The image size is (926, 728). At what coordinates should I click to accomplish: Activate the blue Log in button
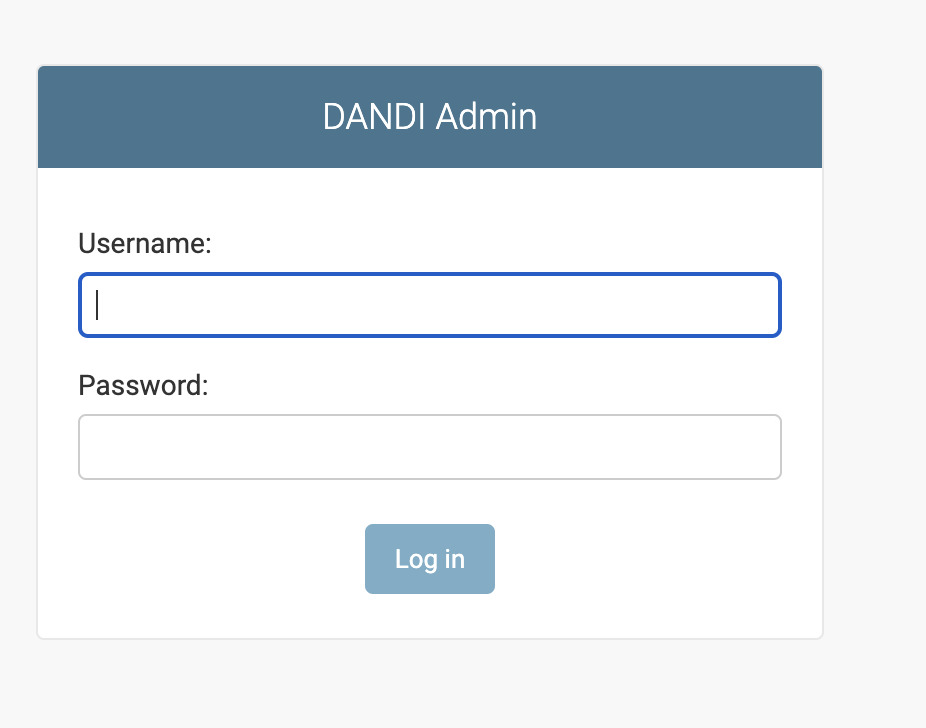pyautogui.click(x=430, y=559)
